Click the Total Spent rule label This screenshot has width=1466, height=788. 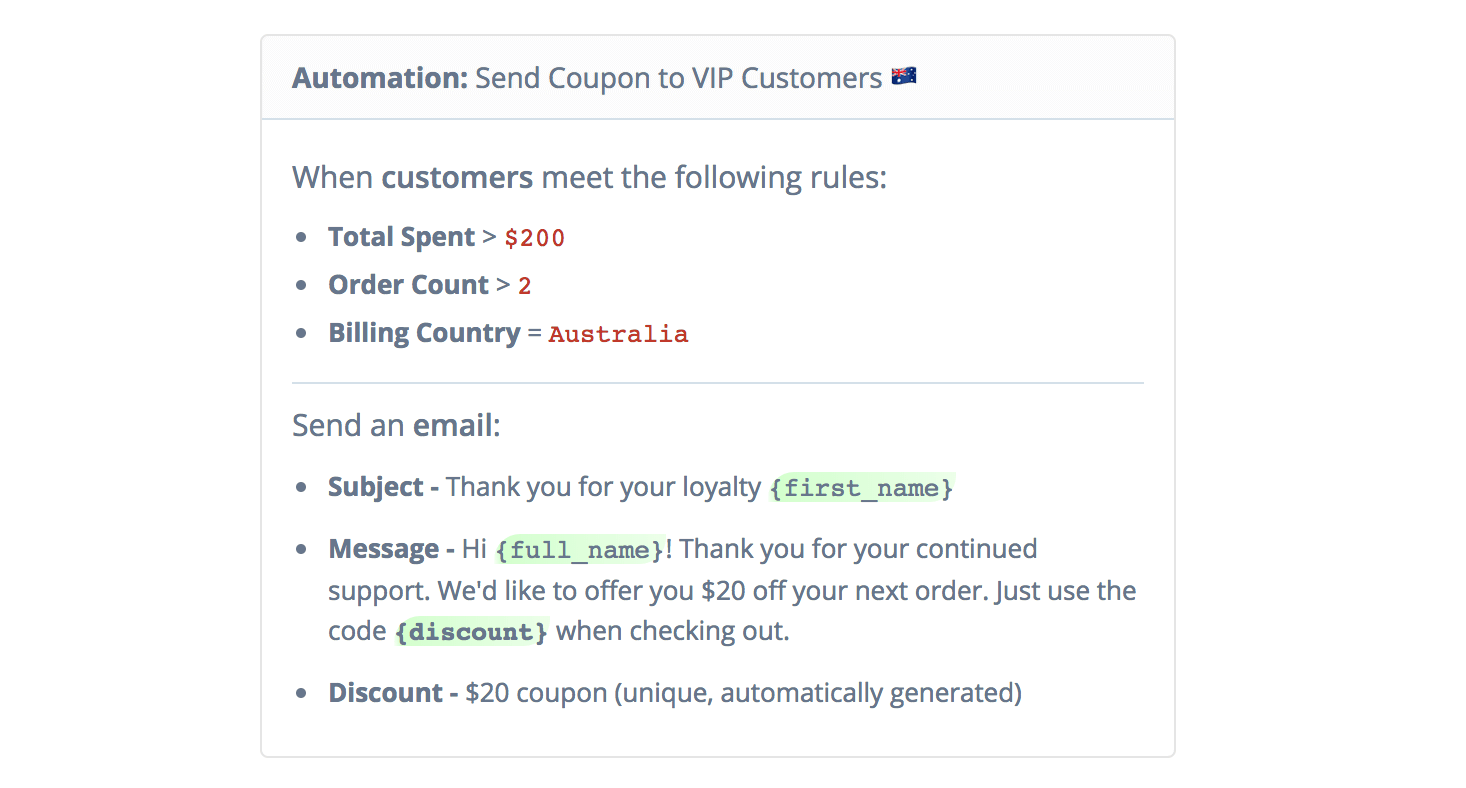click(x=401, y=237)
